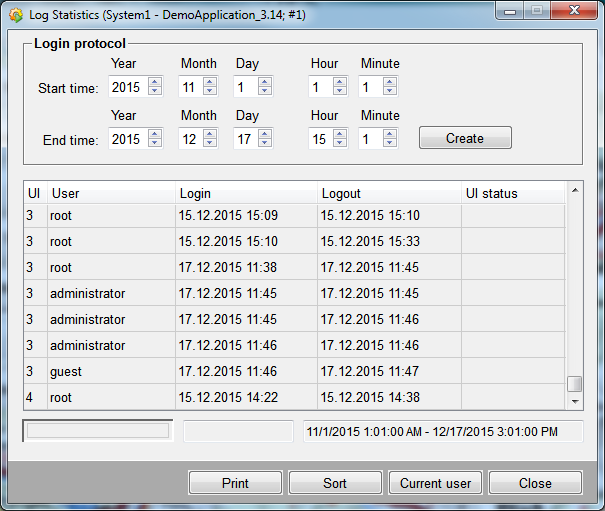
Task: Increase the End time Month value
Action: (x=210, y=134)
